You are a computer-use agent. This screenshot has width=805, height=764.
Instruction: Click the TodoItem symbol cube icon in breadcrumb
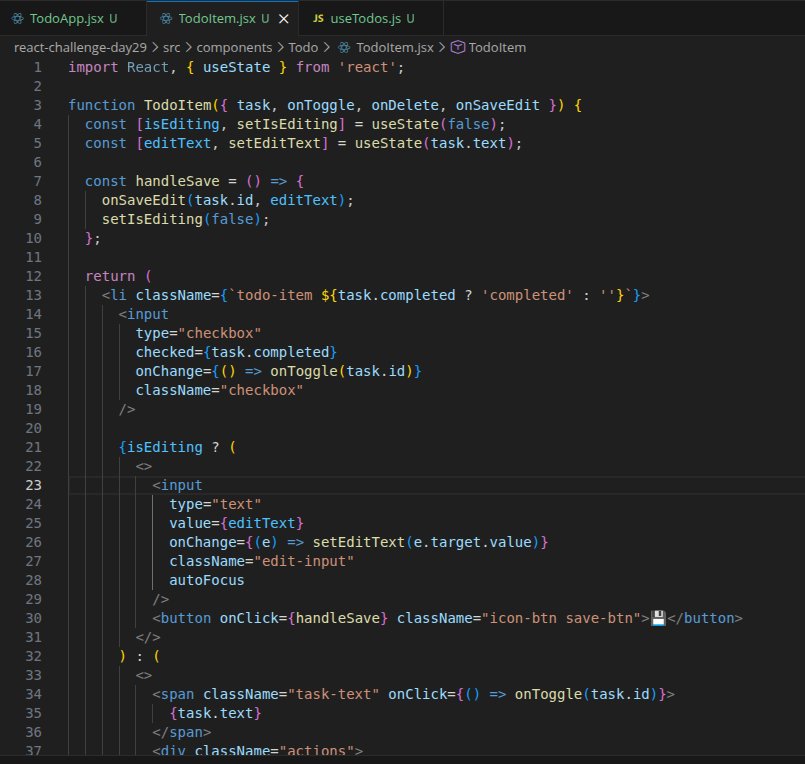(457, 47)
